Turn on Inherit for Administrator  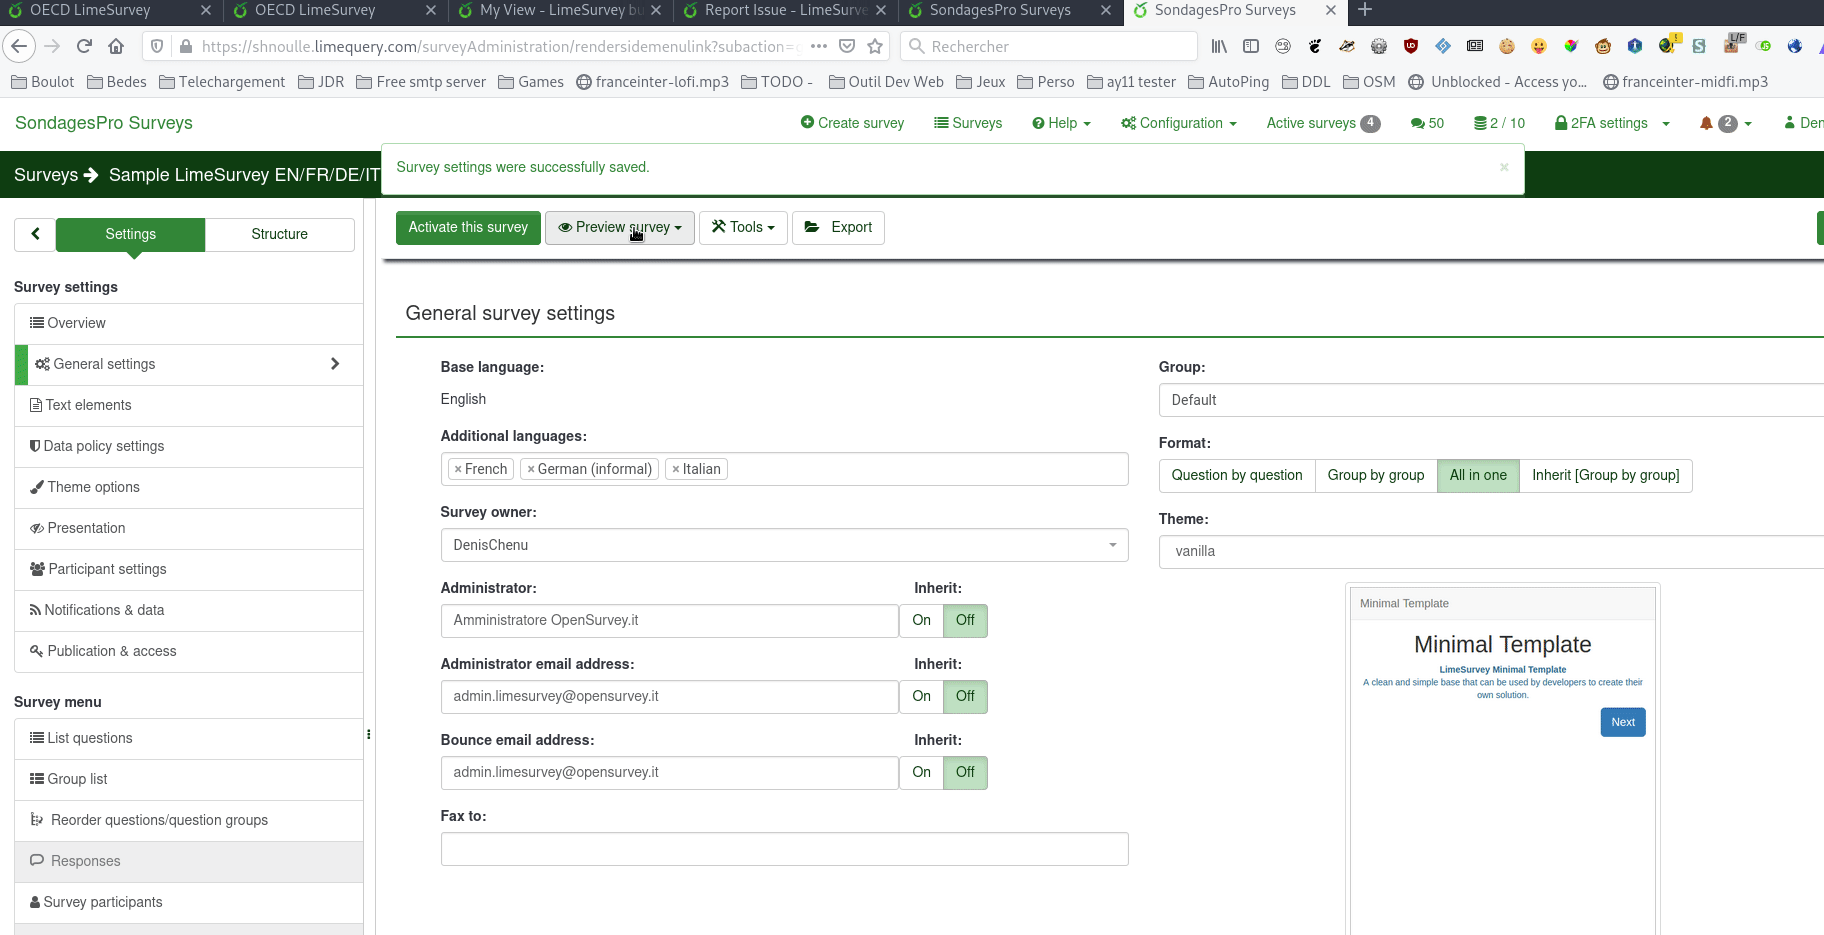[921, 620]
